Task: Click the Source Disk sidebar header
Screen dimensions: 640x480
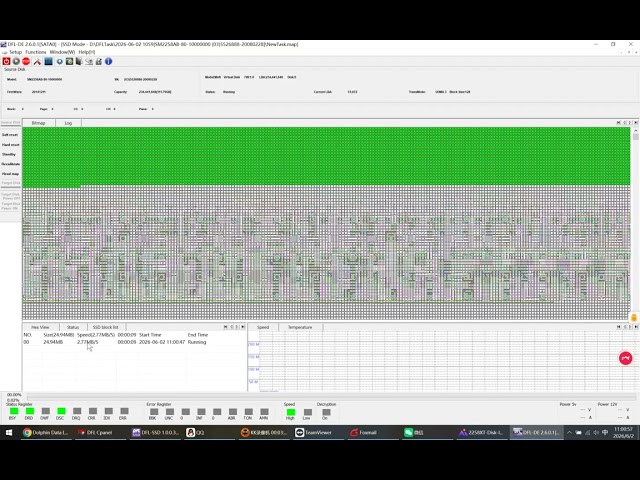Action: click(x=10, y=122)
